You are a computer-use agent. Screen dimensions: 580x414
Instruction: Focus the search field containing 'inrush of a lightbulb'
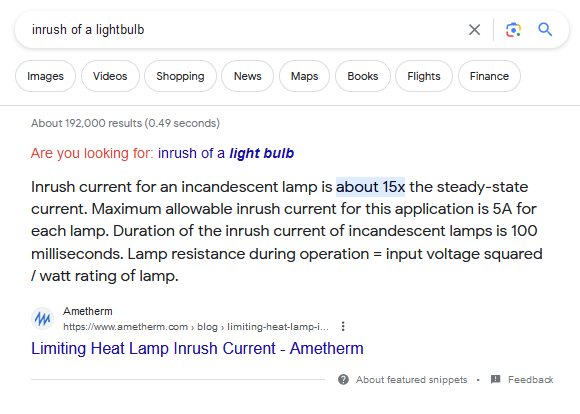point(244,30)
